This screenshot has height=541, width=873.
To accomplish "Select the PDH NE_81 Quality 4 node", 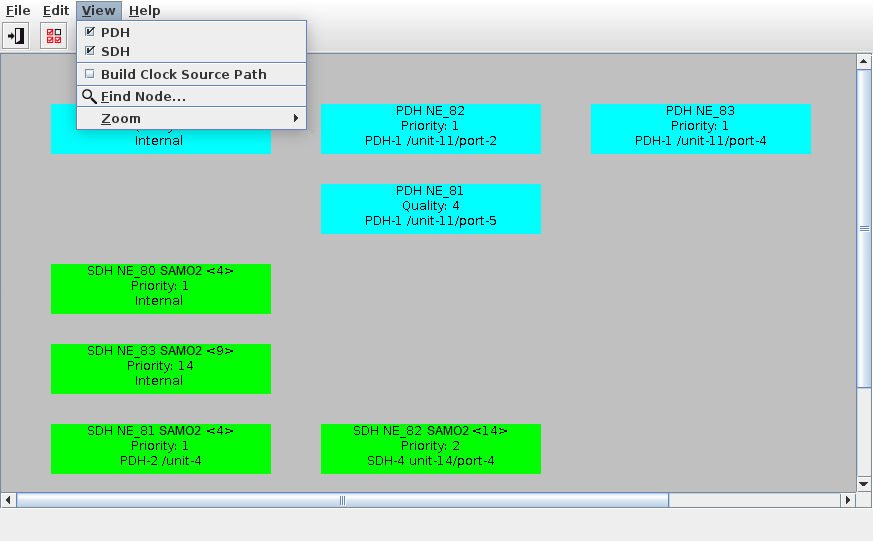I will (x=431, y=208).
